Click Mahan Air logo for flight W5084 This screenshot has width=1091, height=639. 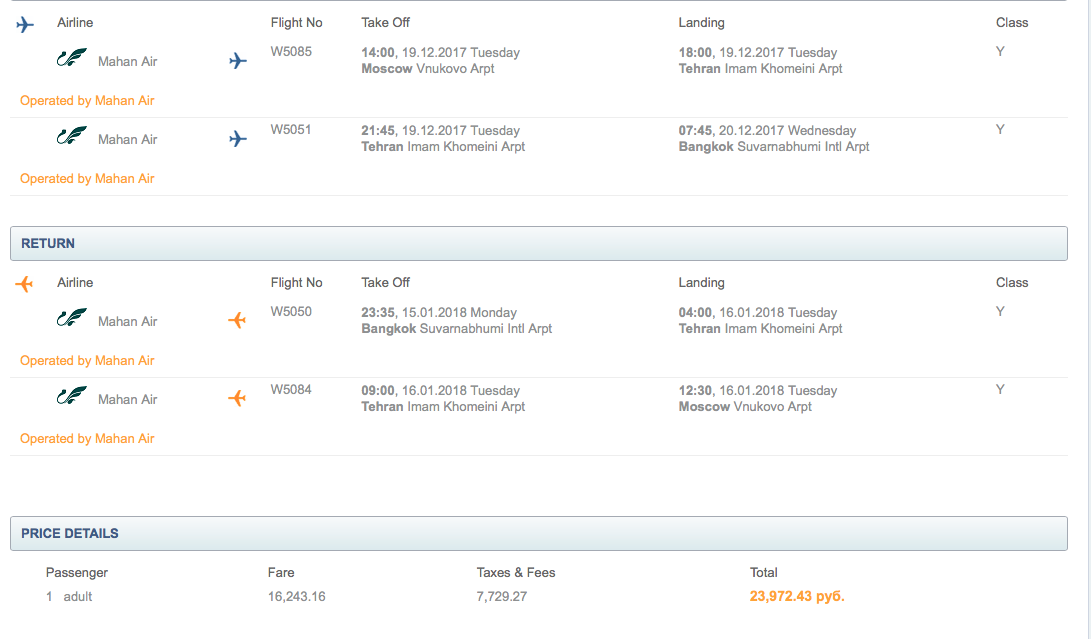72,396
